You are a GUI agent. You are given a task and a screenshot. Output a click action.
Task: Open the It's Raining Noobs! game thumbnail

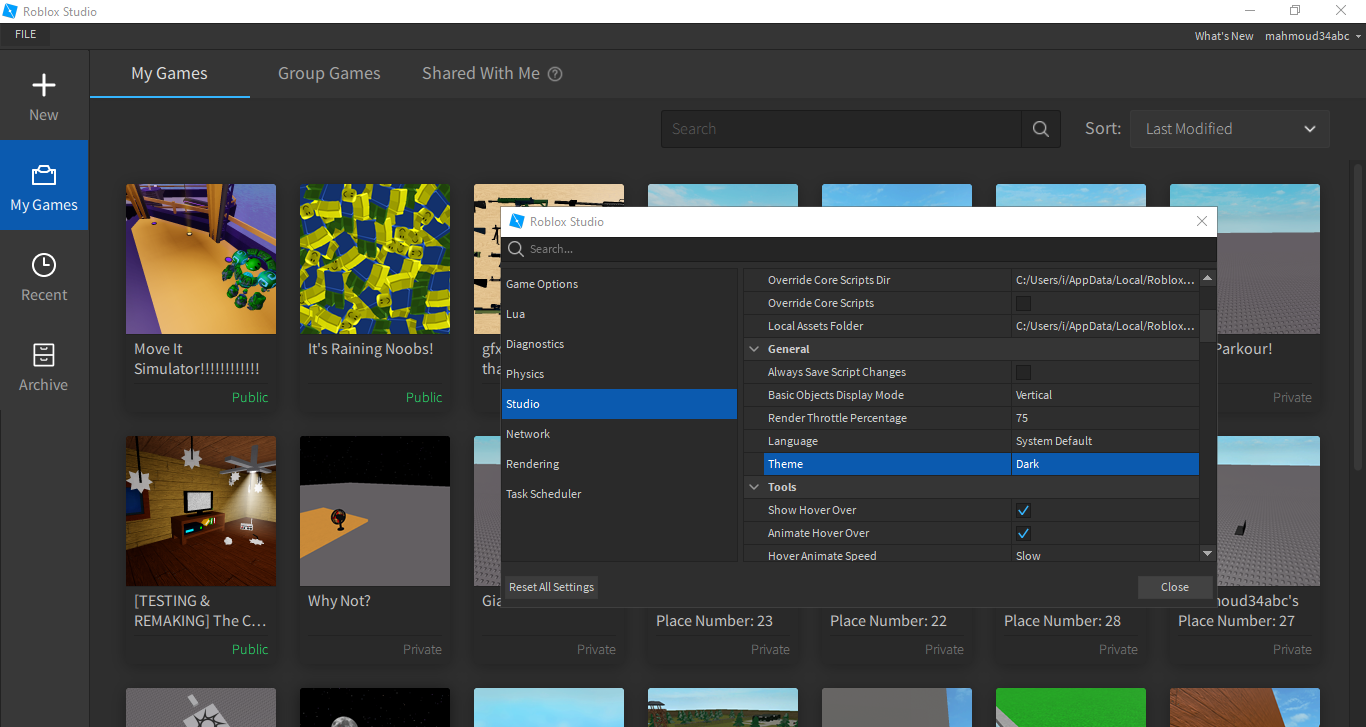(374, 258)
